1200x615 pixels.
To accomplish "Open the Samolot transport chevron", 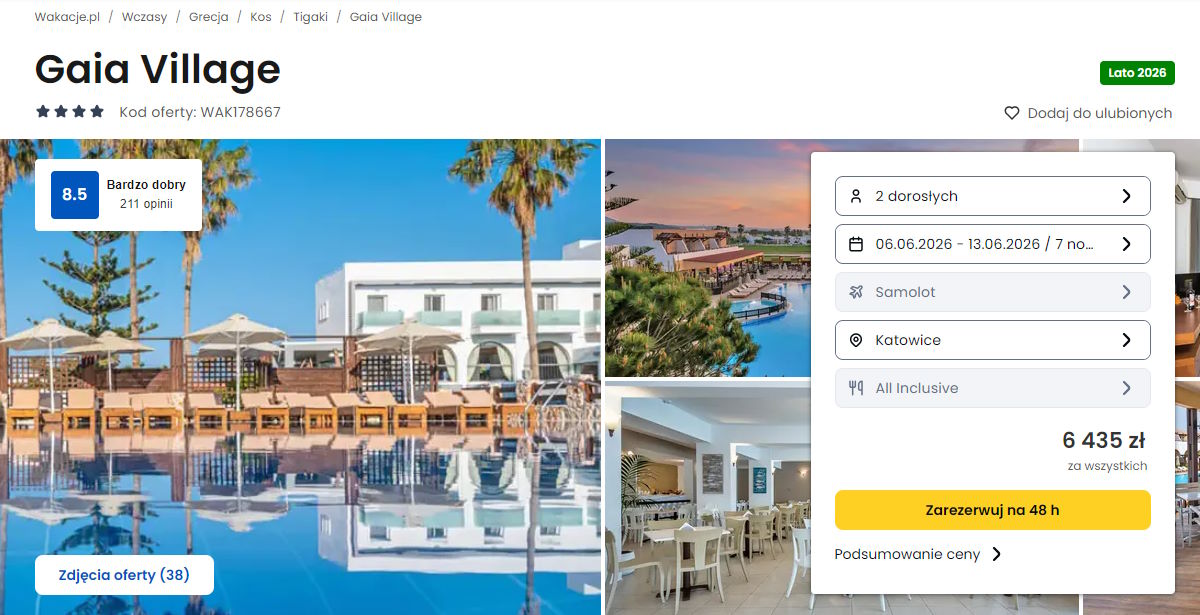I will (x=1126, y=292).
